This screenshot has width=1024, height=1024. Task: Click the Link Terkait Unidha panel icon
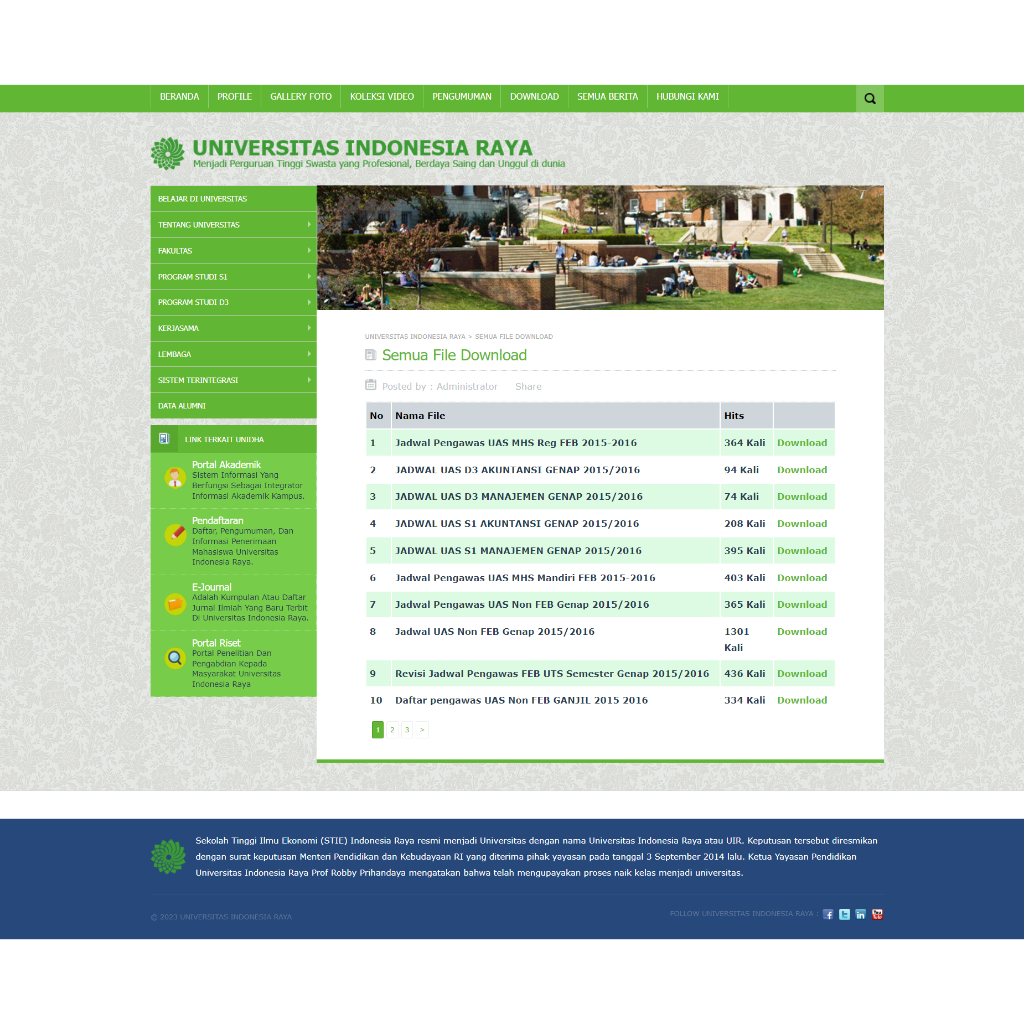pos(164,439)
